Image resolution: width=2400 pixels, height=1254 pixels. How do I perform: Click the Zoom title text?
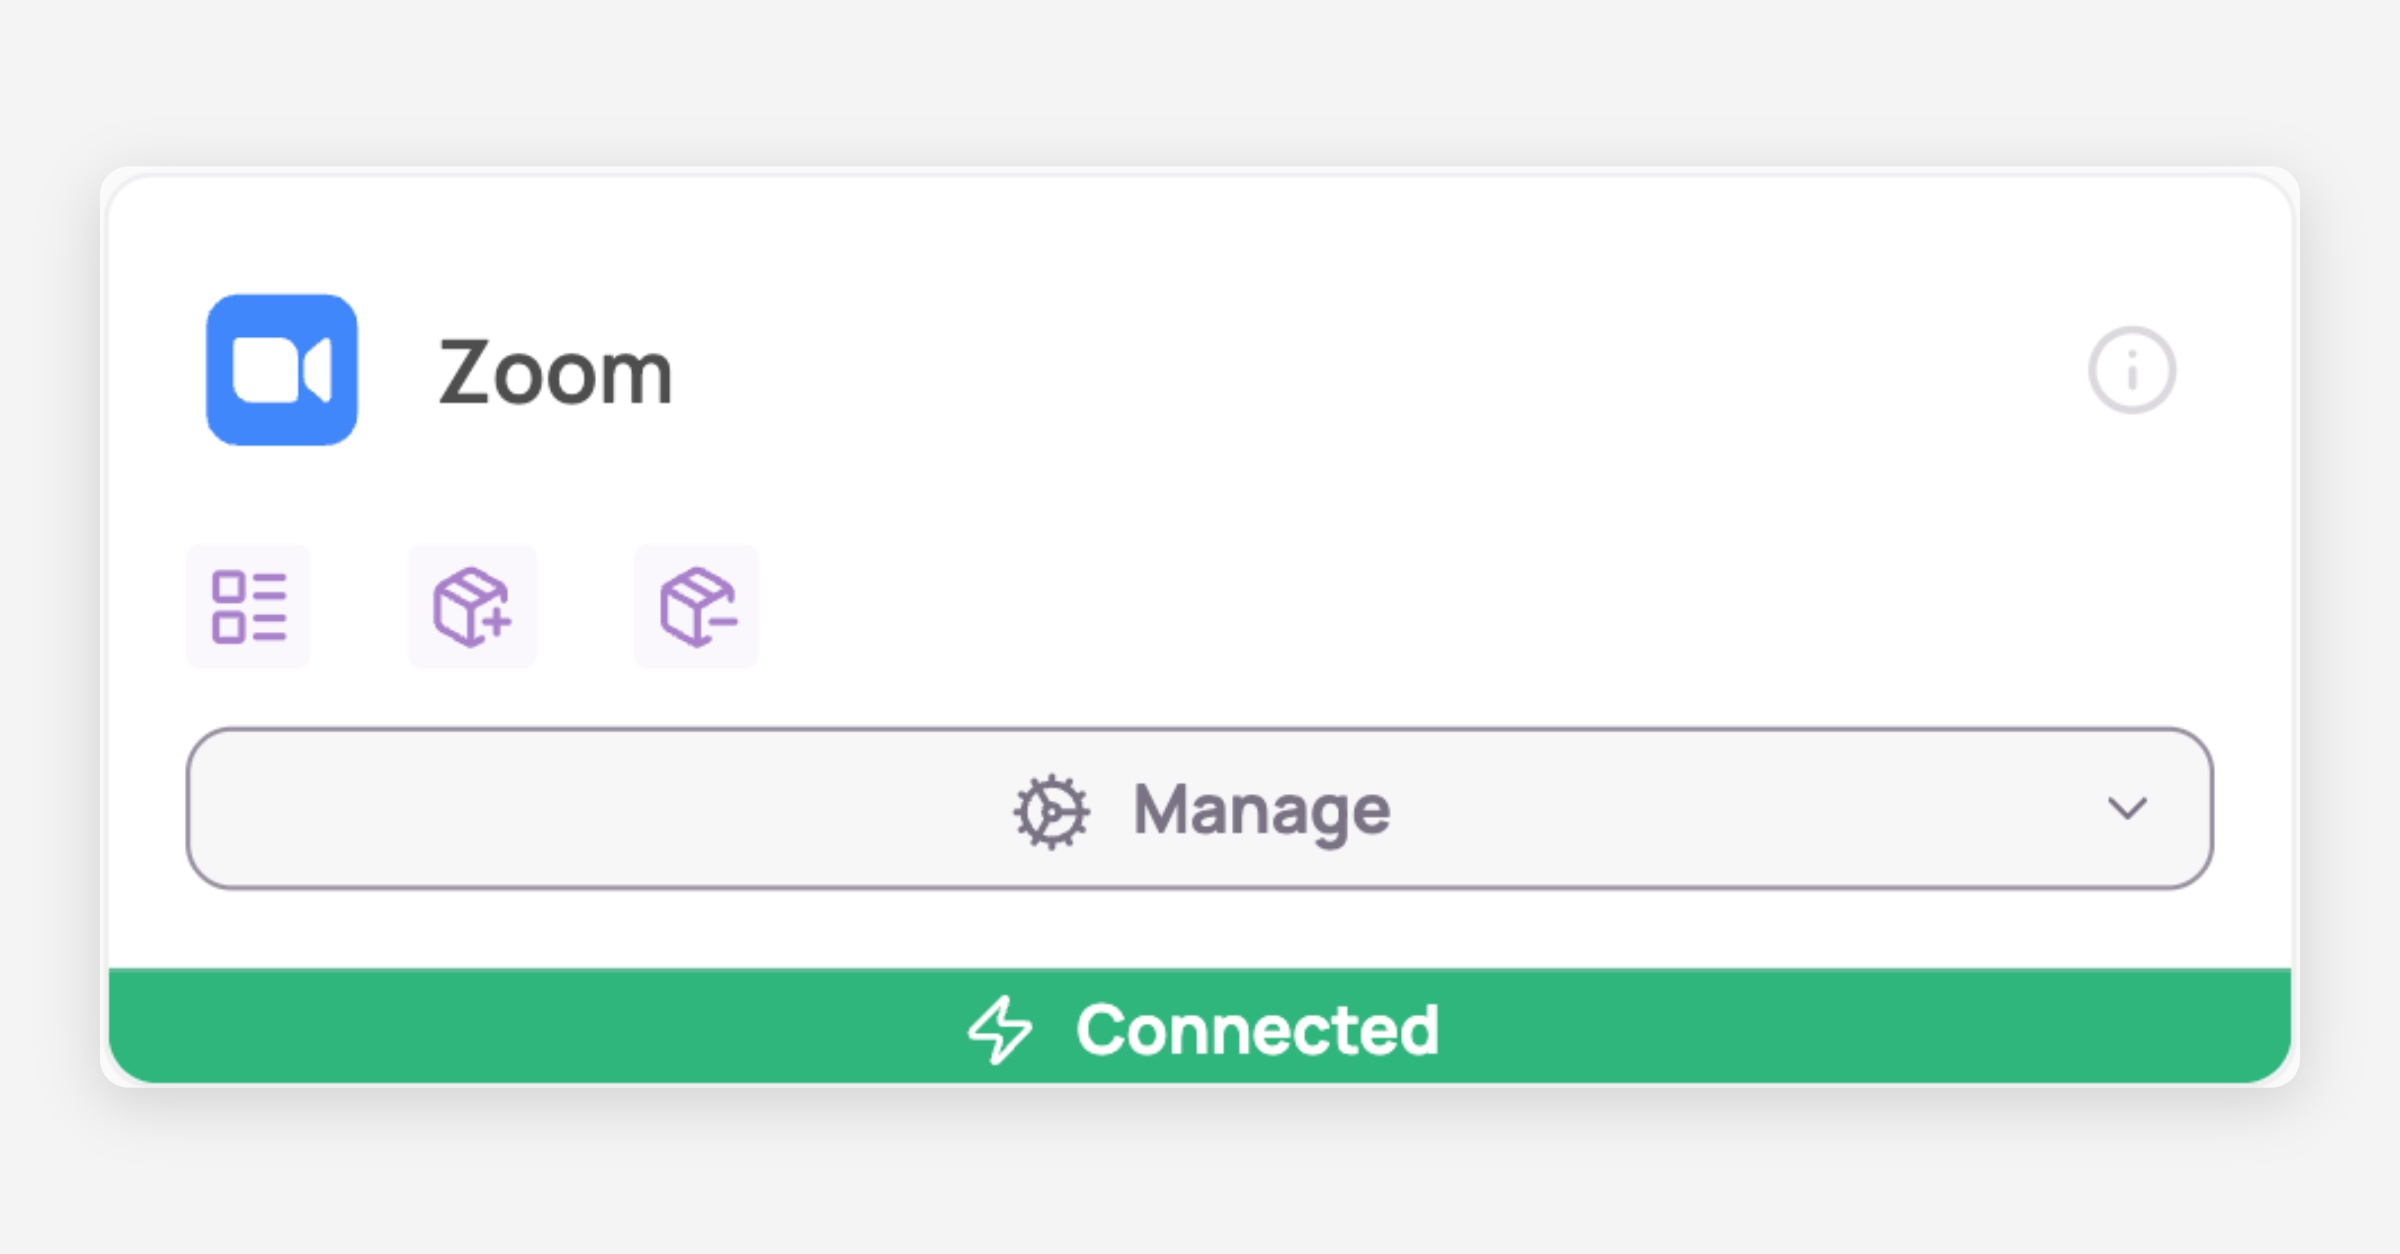tap(555, 373)
